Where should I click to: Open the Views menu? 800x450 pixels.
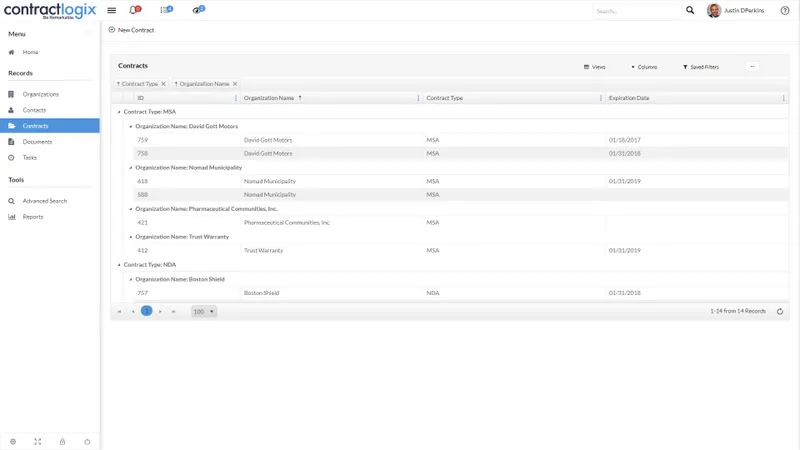595,67
